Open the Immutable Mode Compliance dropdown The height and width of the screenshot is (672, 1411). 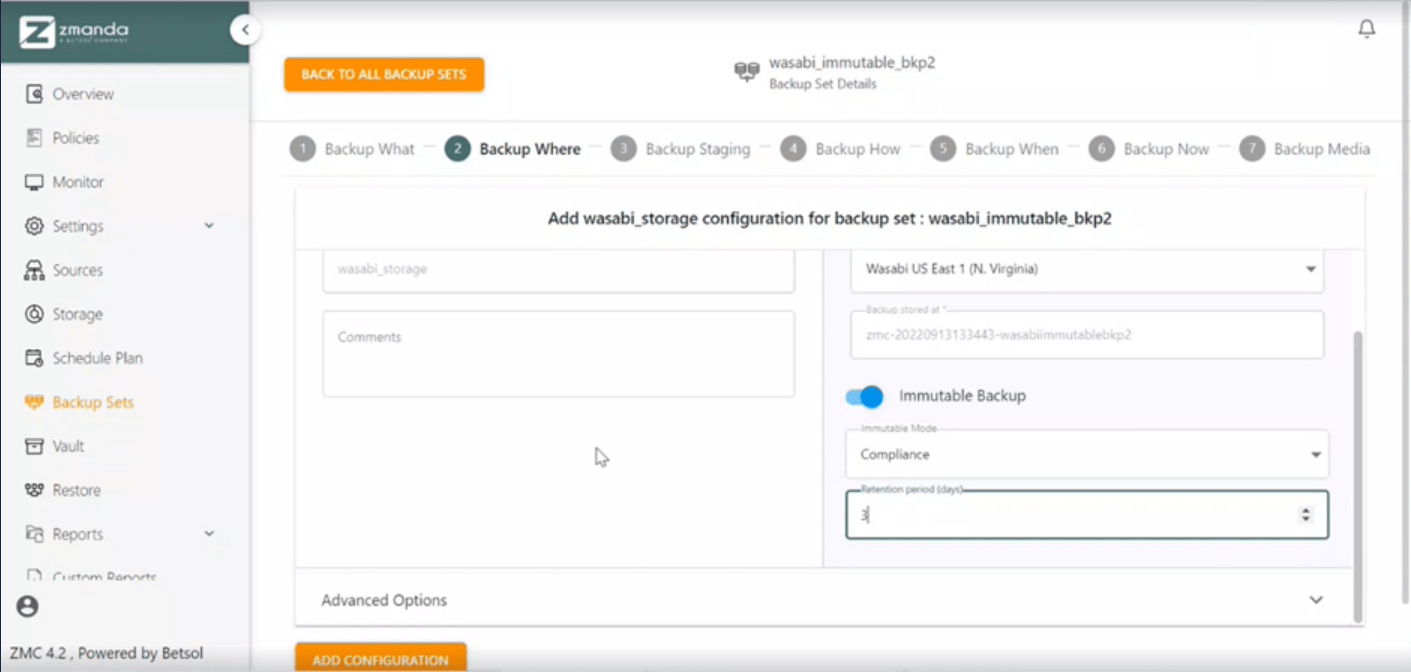point(1086,455)
